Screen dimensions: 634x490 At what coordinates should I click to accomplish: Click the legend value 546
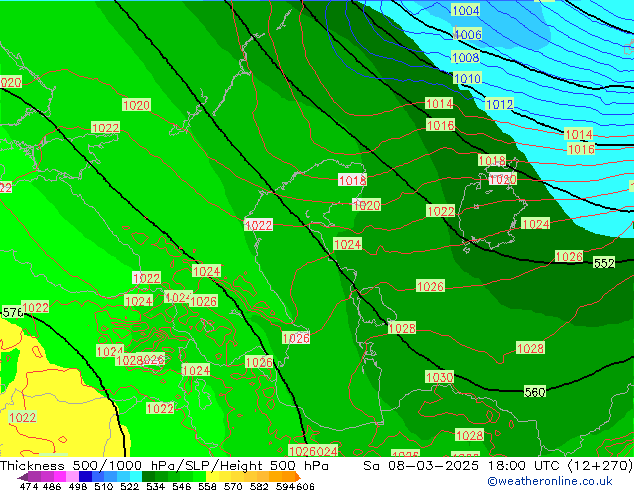pos(182,486)
